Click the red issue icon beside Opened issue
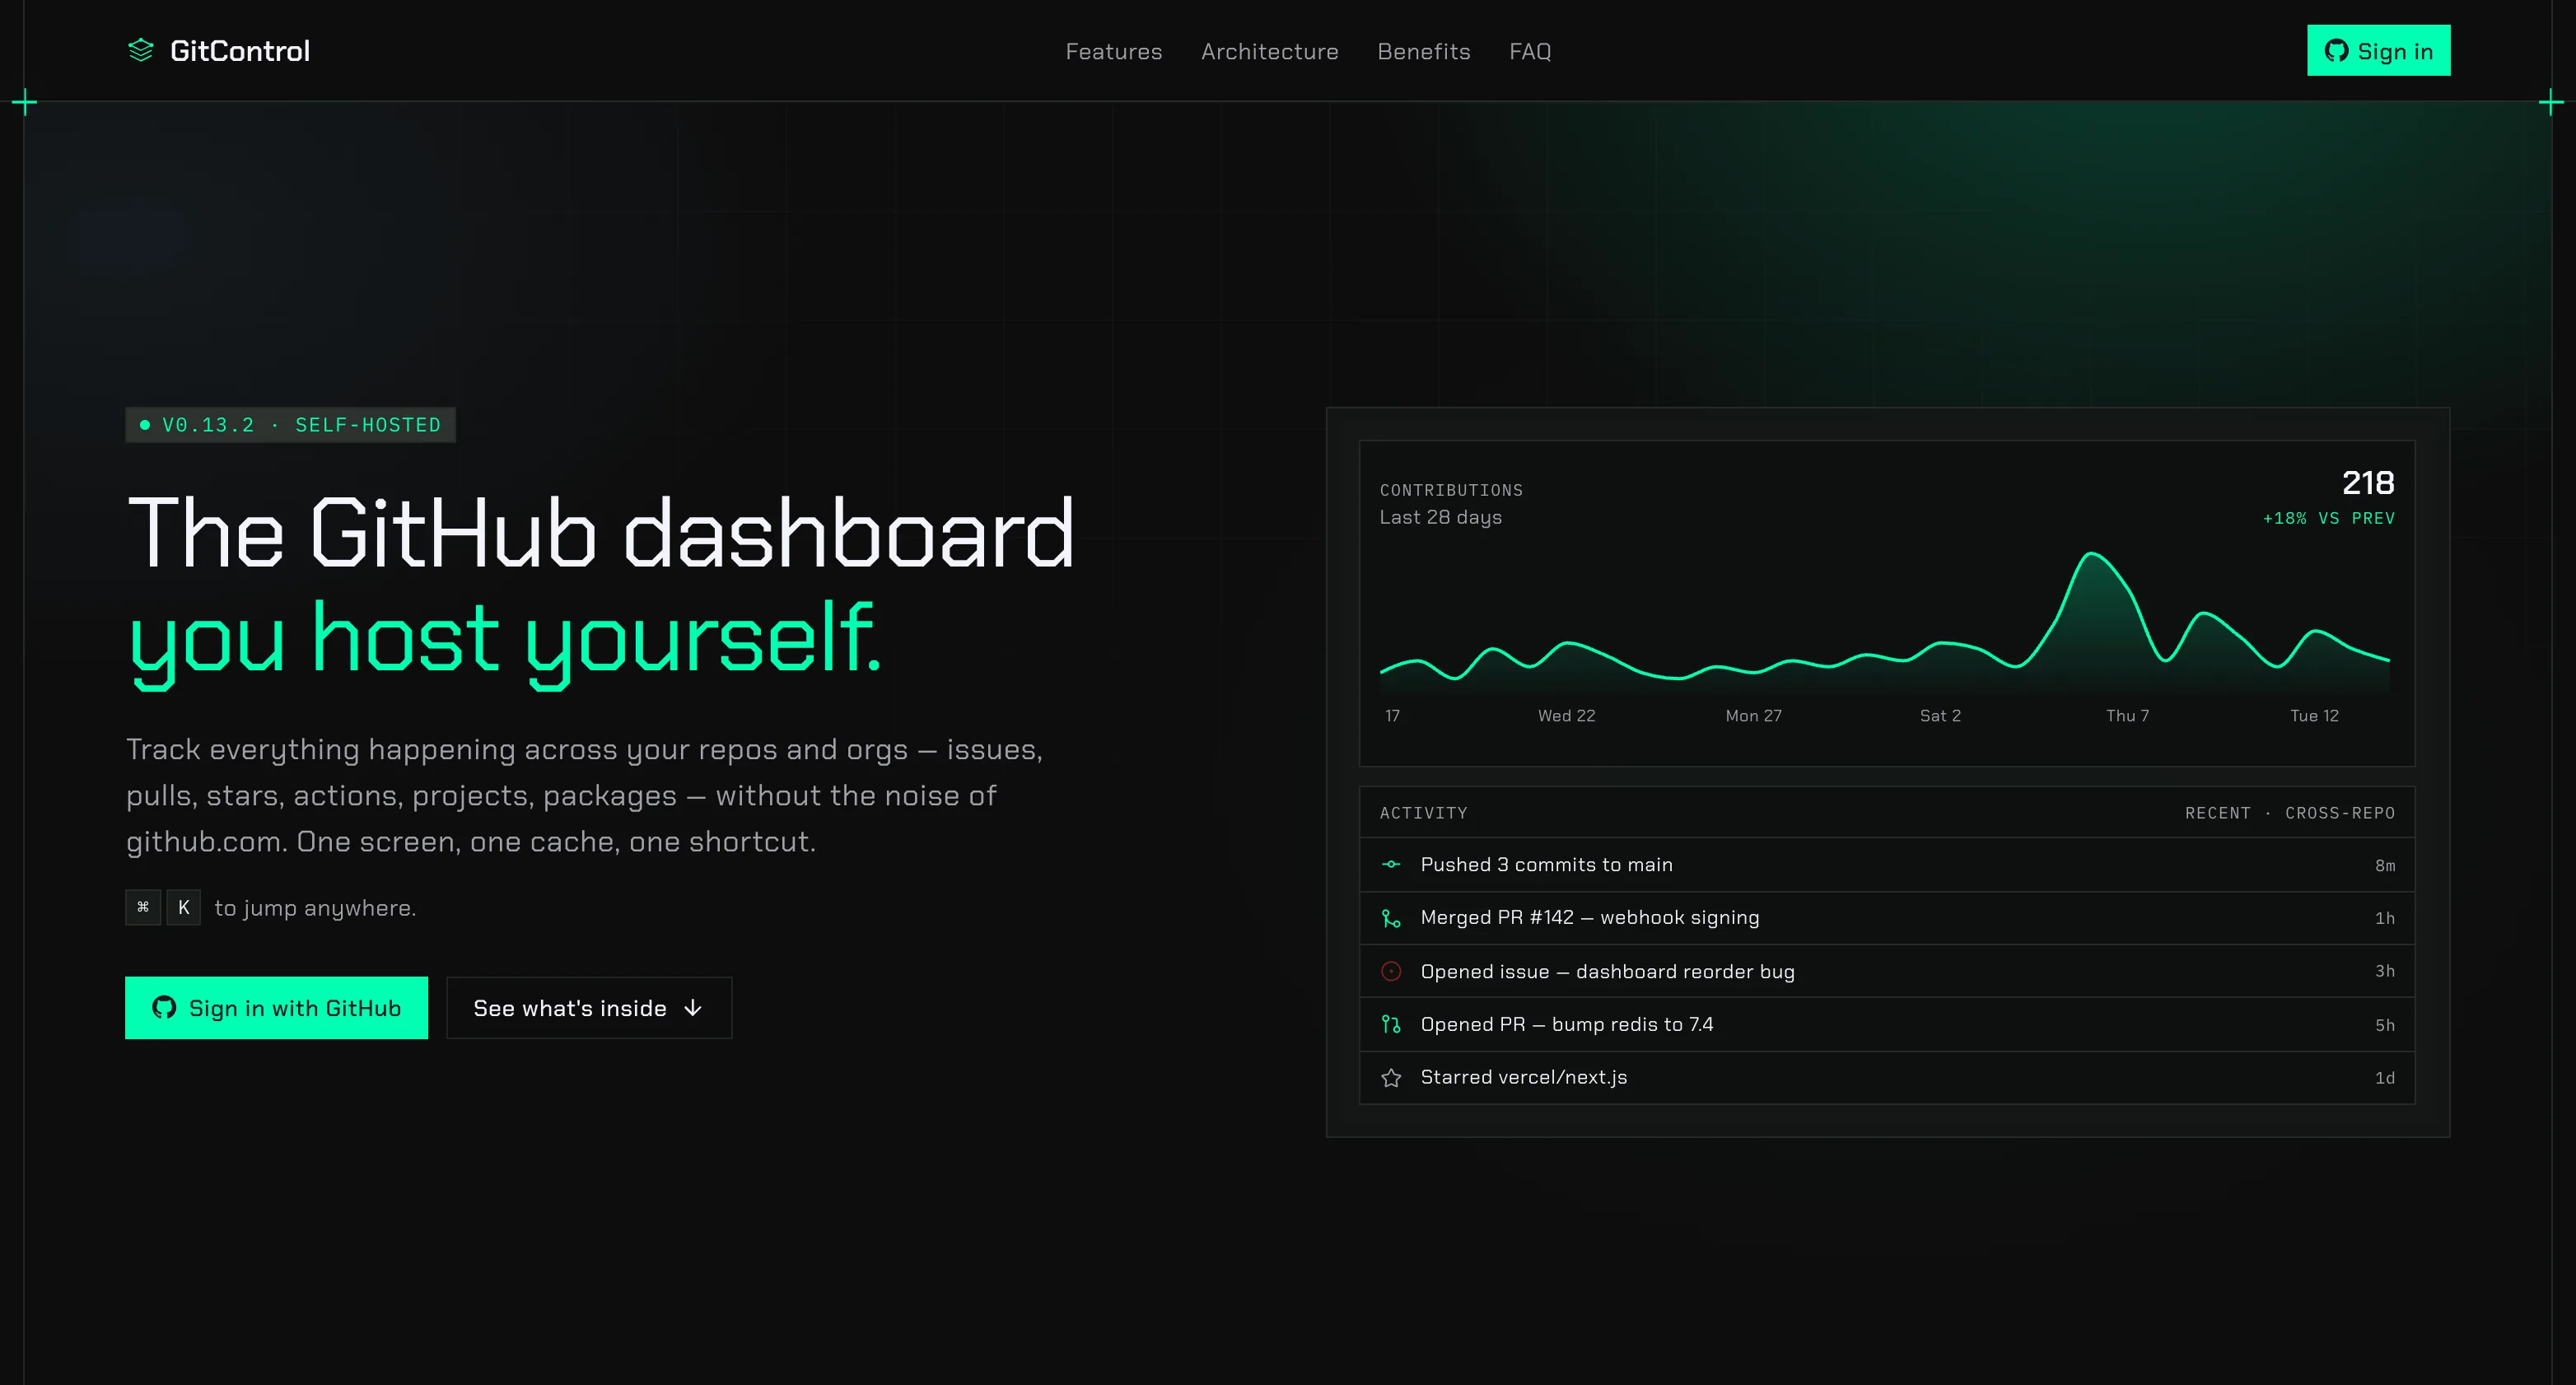 click(1391, 971)
